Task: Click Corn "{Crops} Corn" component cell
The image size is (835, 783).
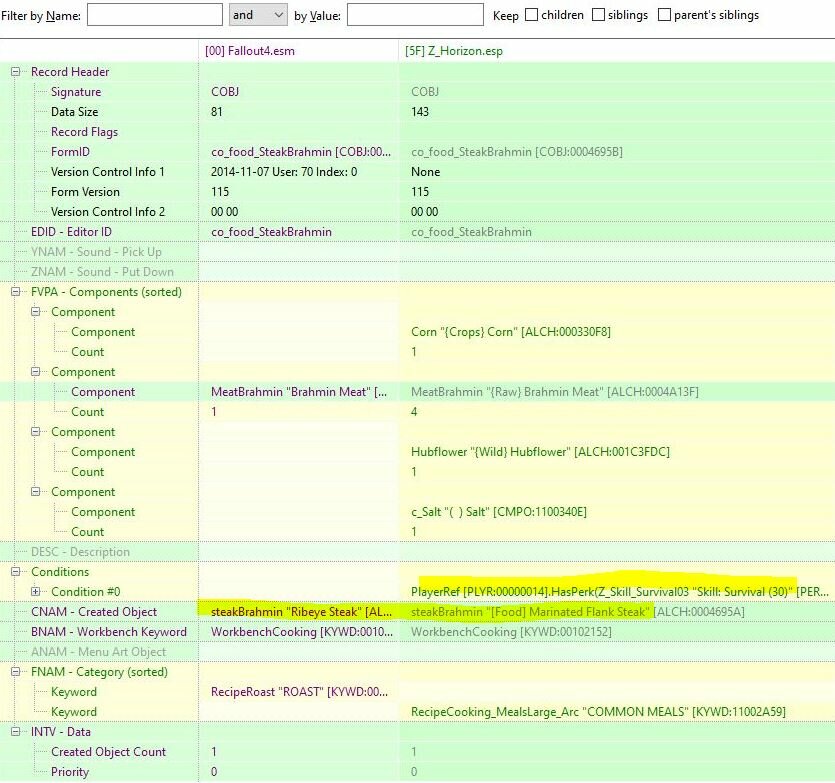Action: click(511, 332)
